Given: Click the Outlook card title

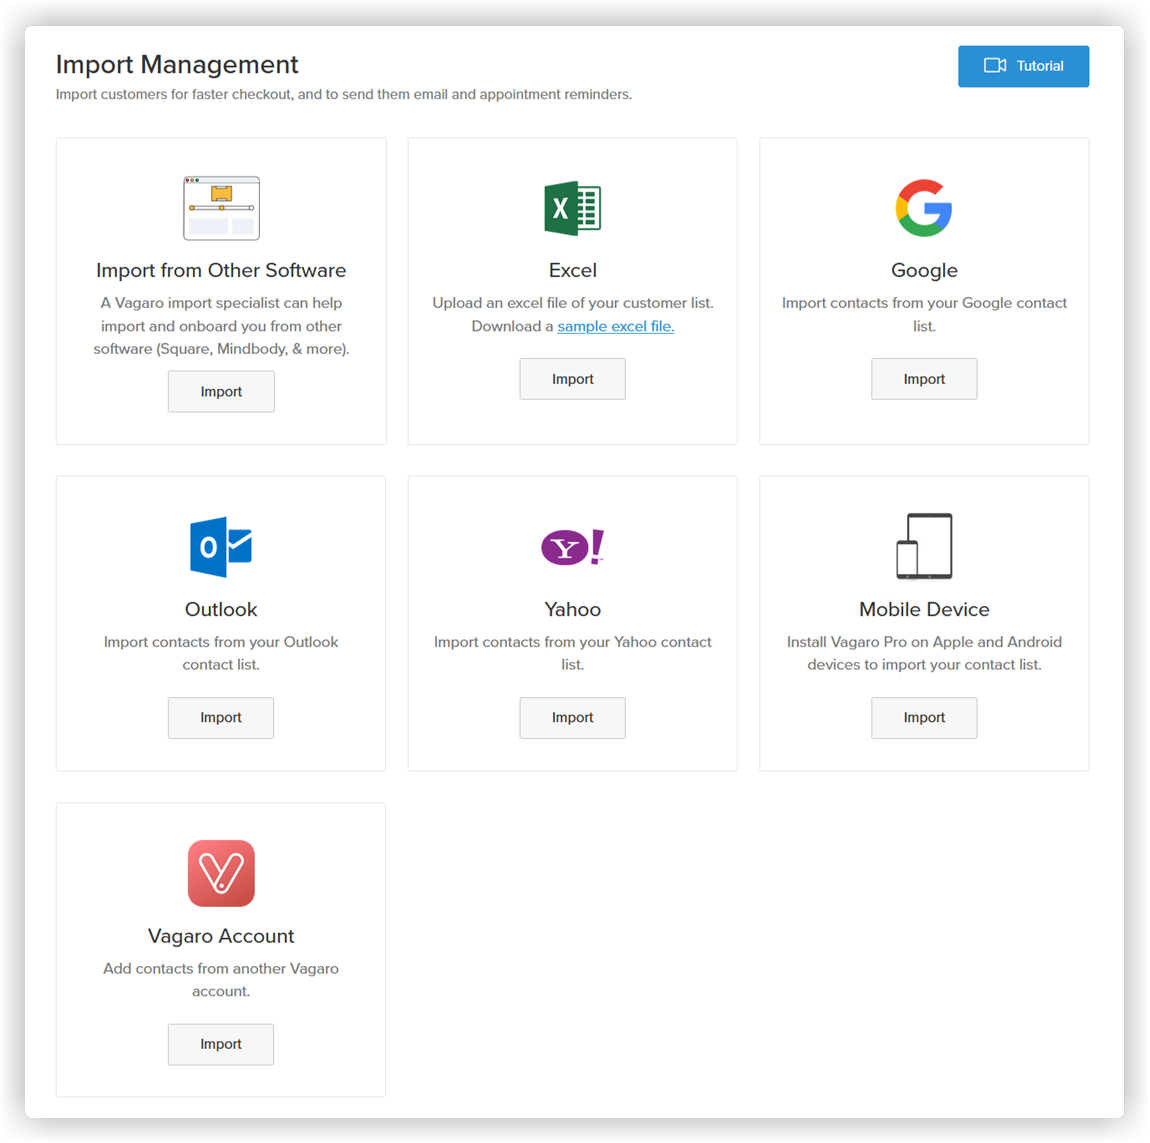Looking at the screenshot, I should click(x=221, y=609).
